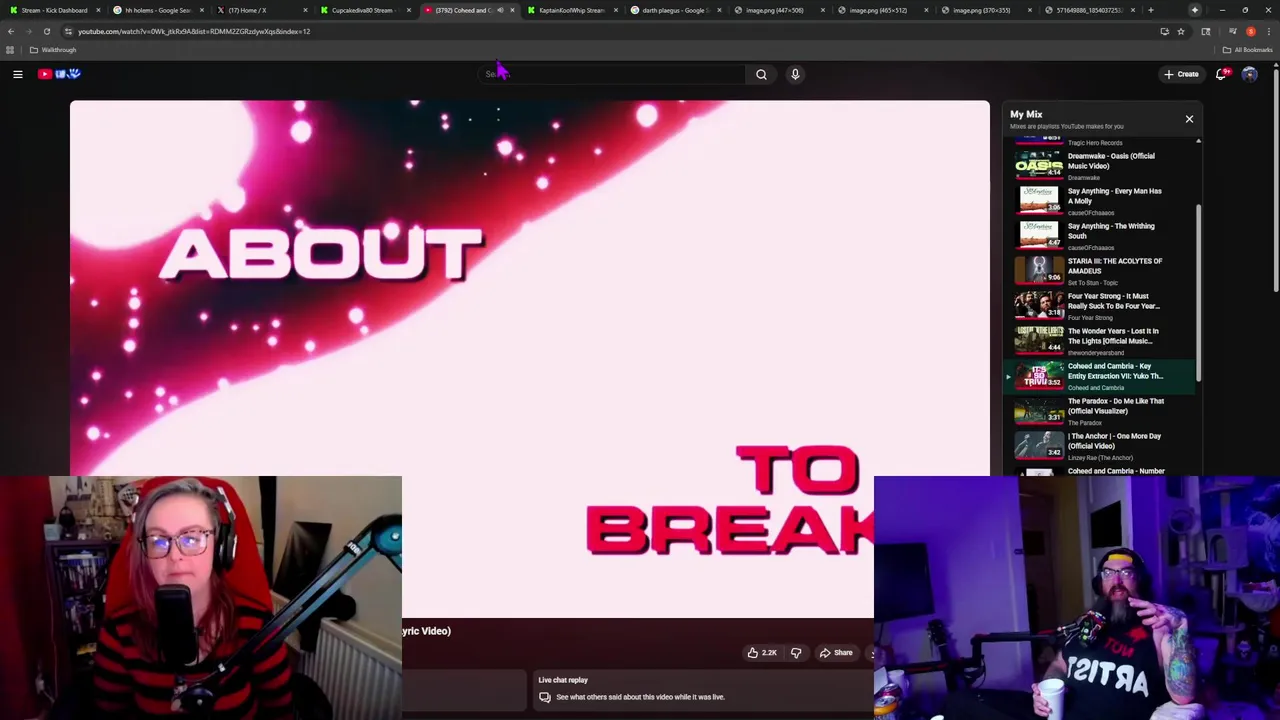
Task: Open install/cast icon in the address bar
Action: [x=1164, y=31]
